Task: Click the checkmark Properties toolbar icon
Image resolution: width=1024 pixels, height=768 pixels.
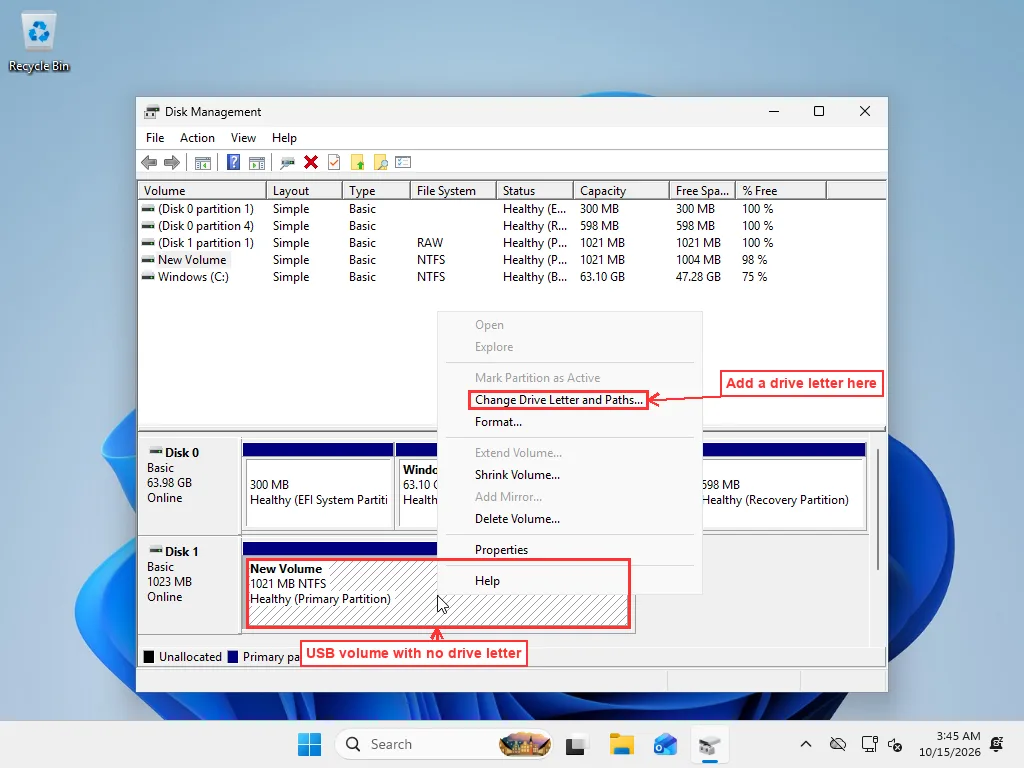Action: pyautogui.click(x=334, y=163)
